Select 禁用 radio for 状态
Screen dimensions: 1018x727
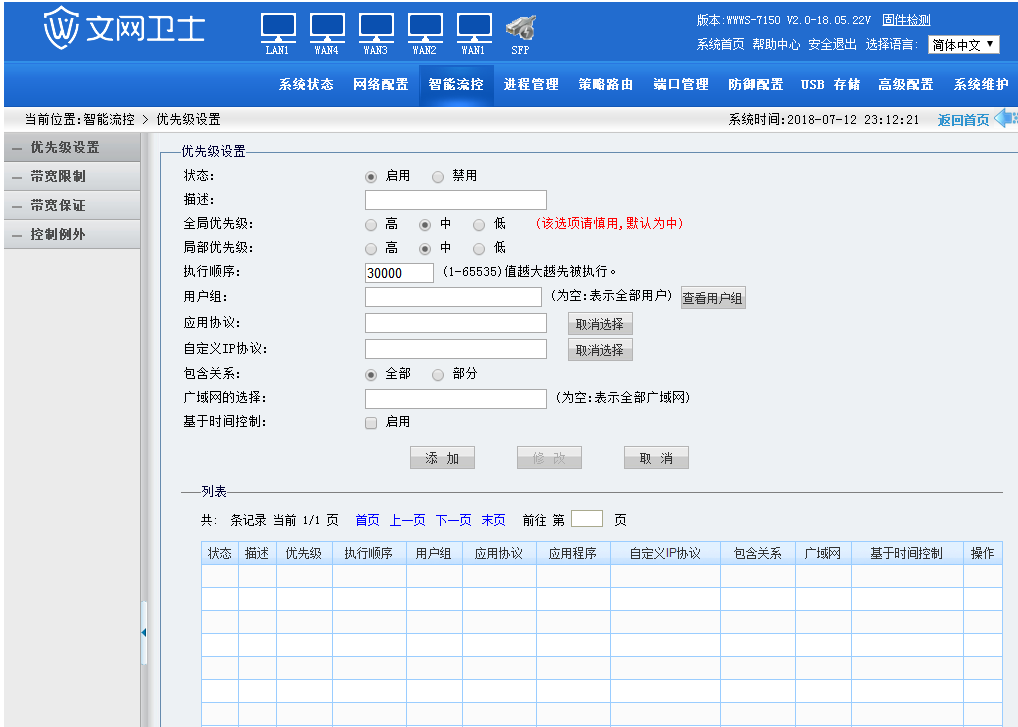(438, 177)
